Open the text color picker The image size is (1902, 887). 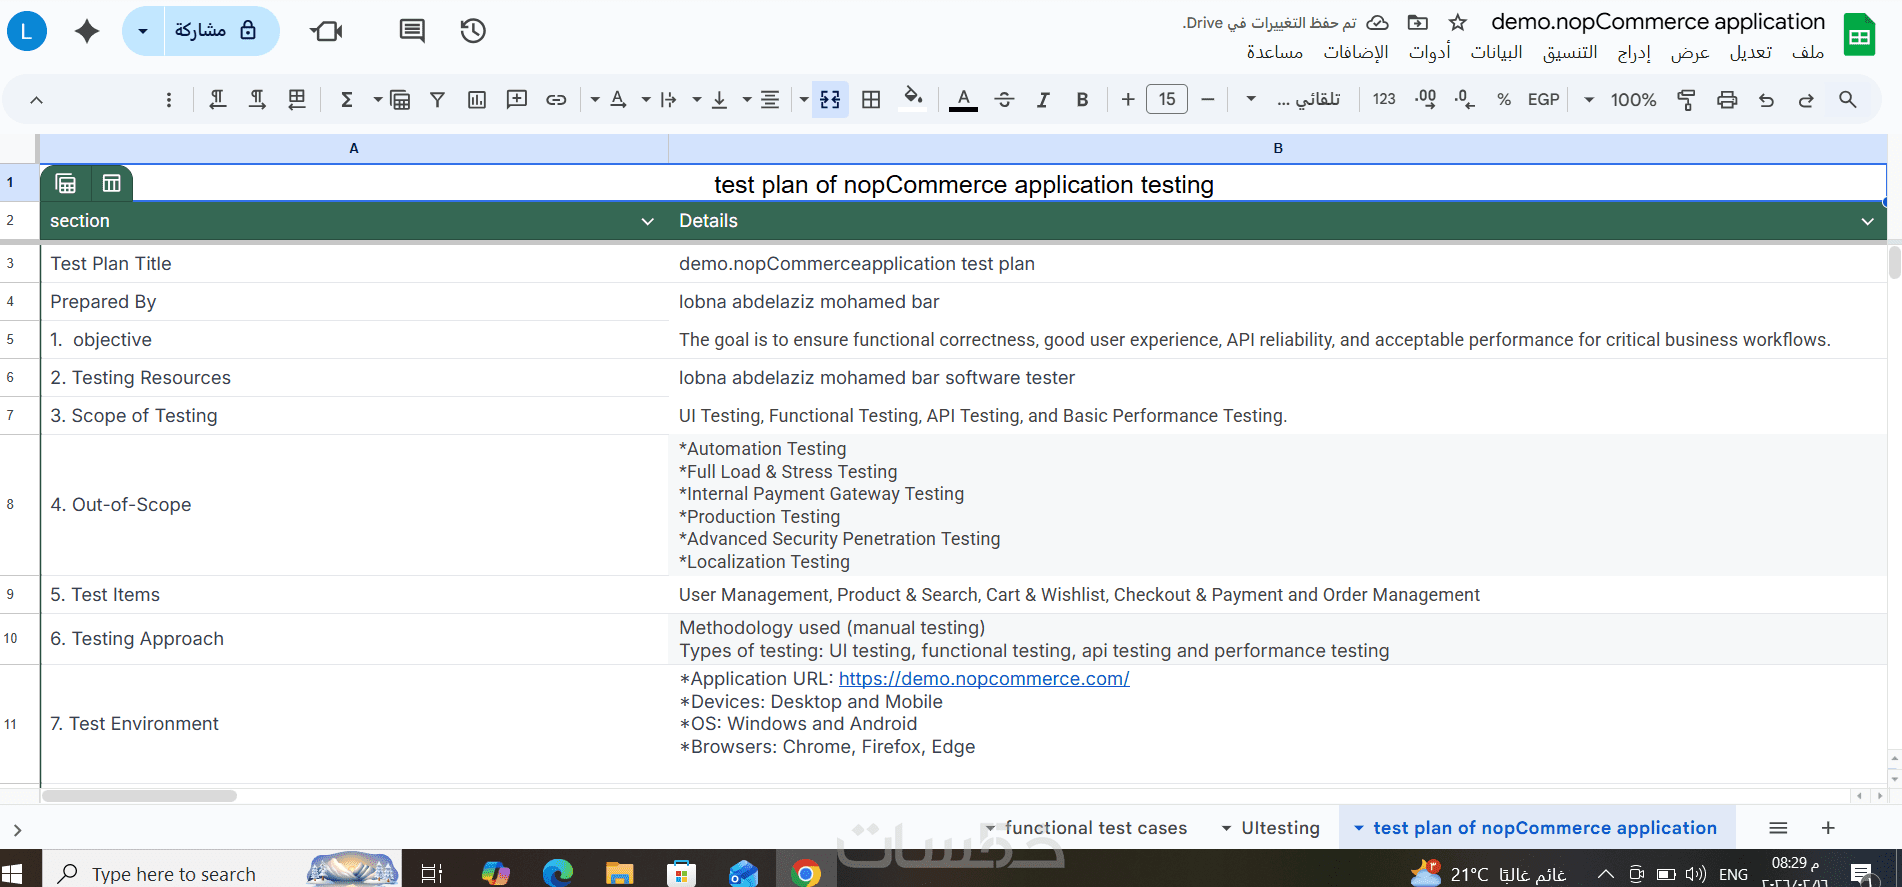click(x=963, y=100)
